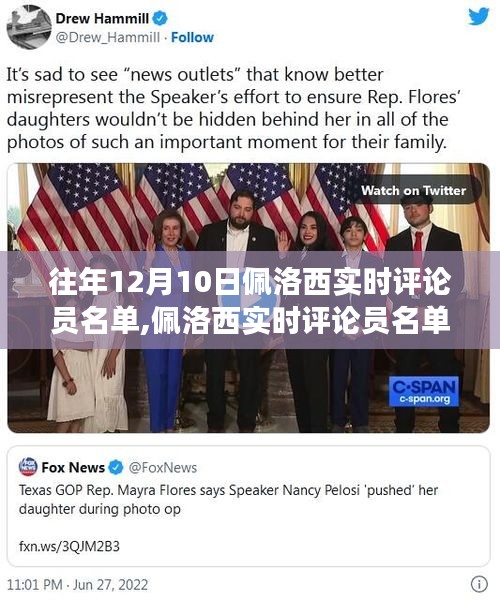This screenshot has height=600, width=500.
Task: Click the C-SPAN logo on the video
Action: coord(424,391)
